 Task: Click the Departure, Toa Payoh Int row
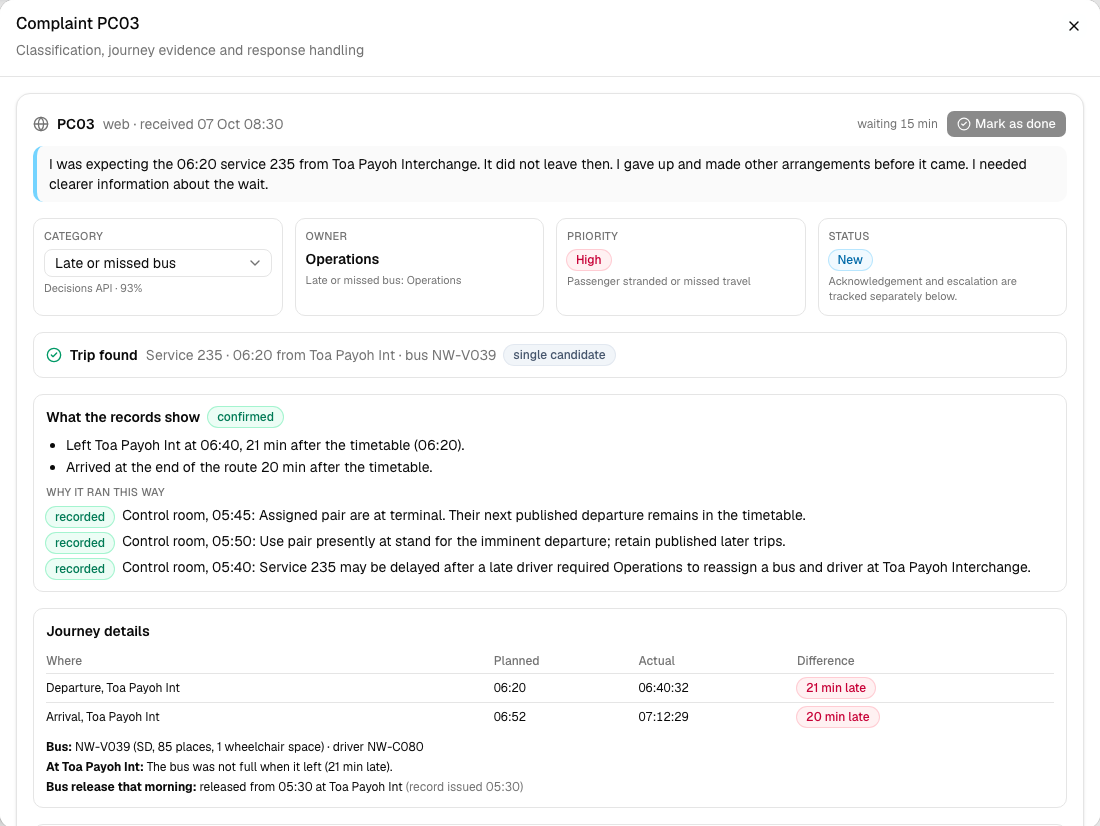coord(550,688)
